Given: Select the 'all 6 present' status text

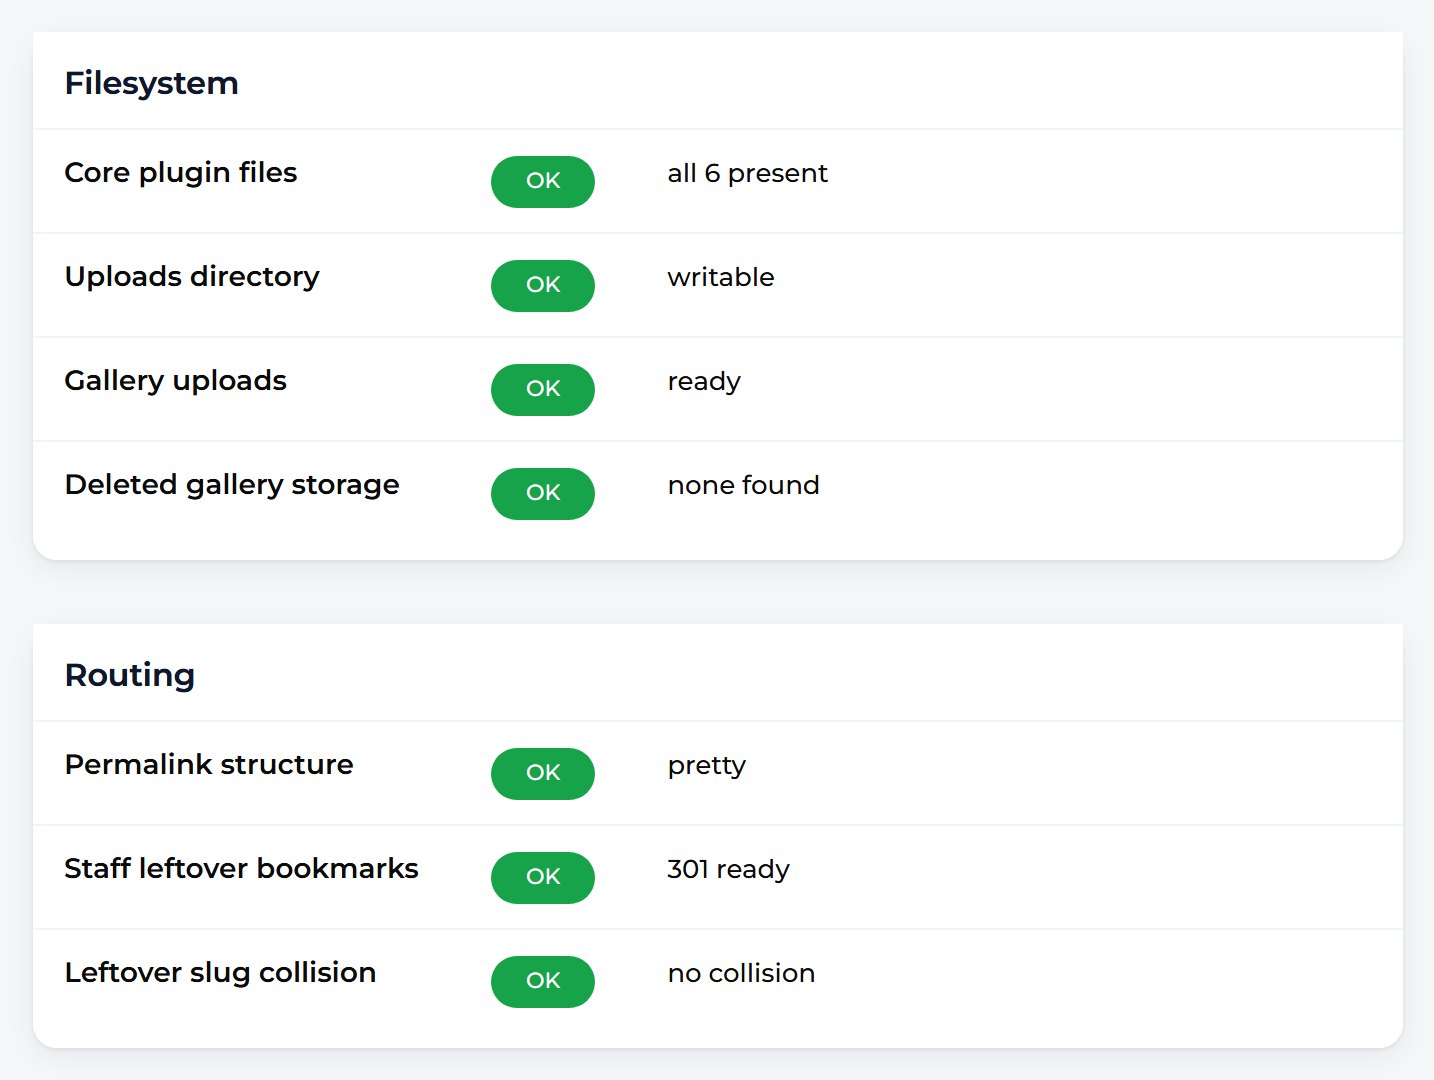Looking at the screenshot, I should pos(748,174).
